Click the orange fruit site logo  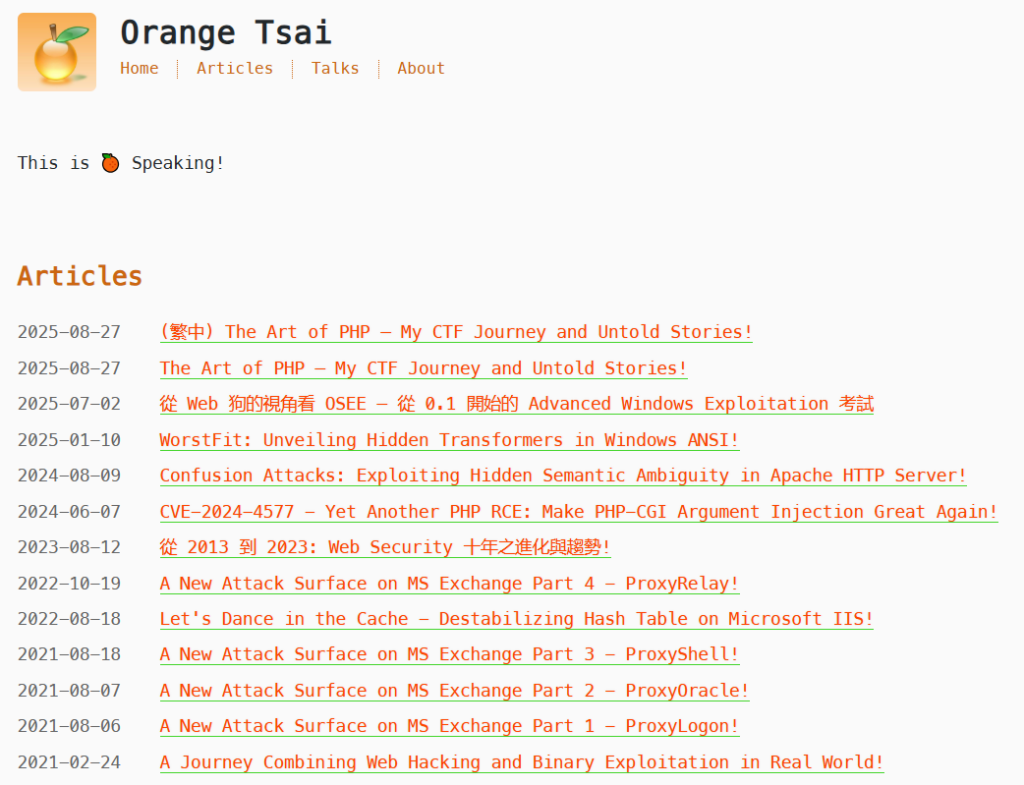[57, 52]
